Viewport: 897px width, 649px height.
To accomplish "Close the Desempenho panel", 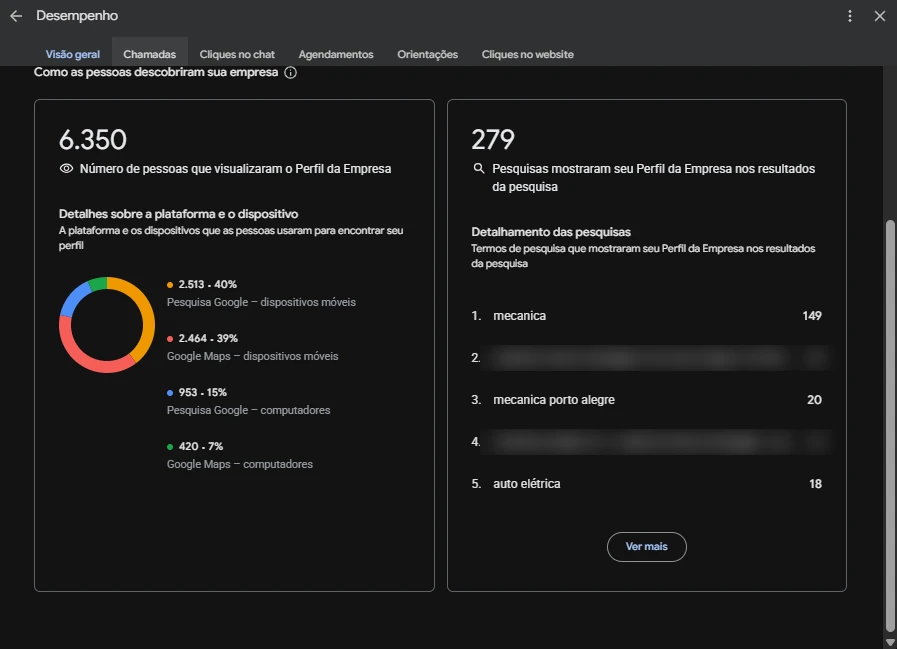I will click(x=880, y=16).
